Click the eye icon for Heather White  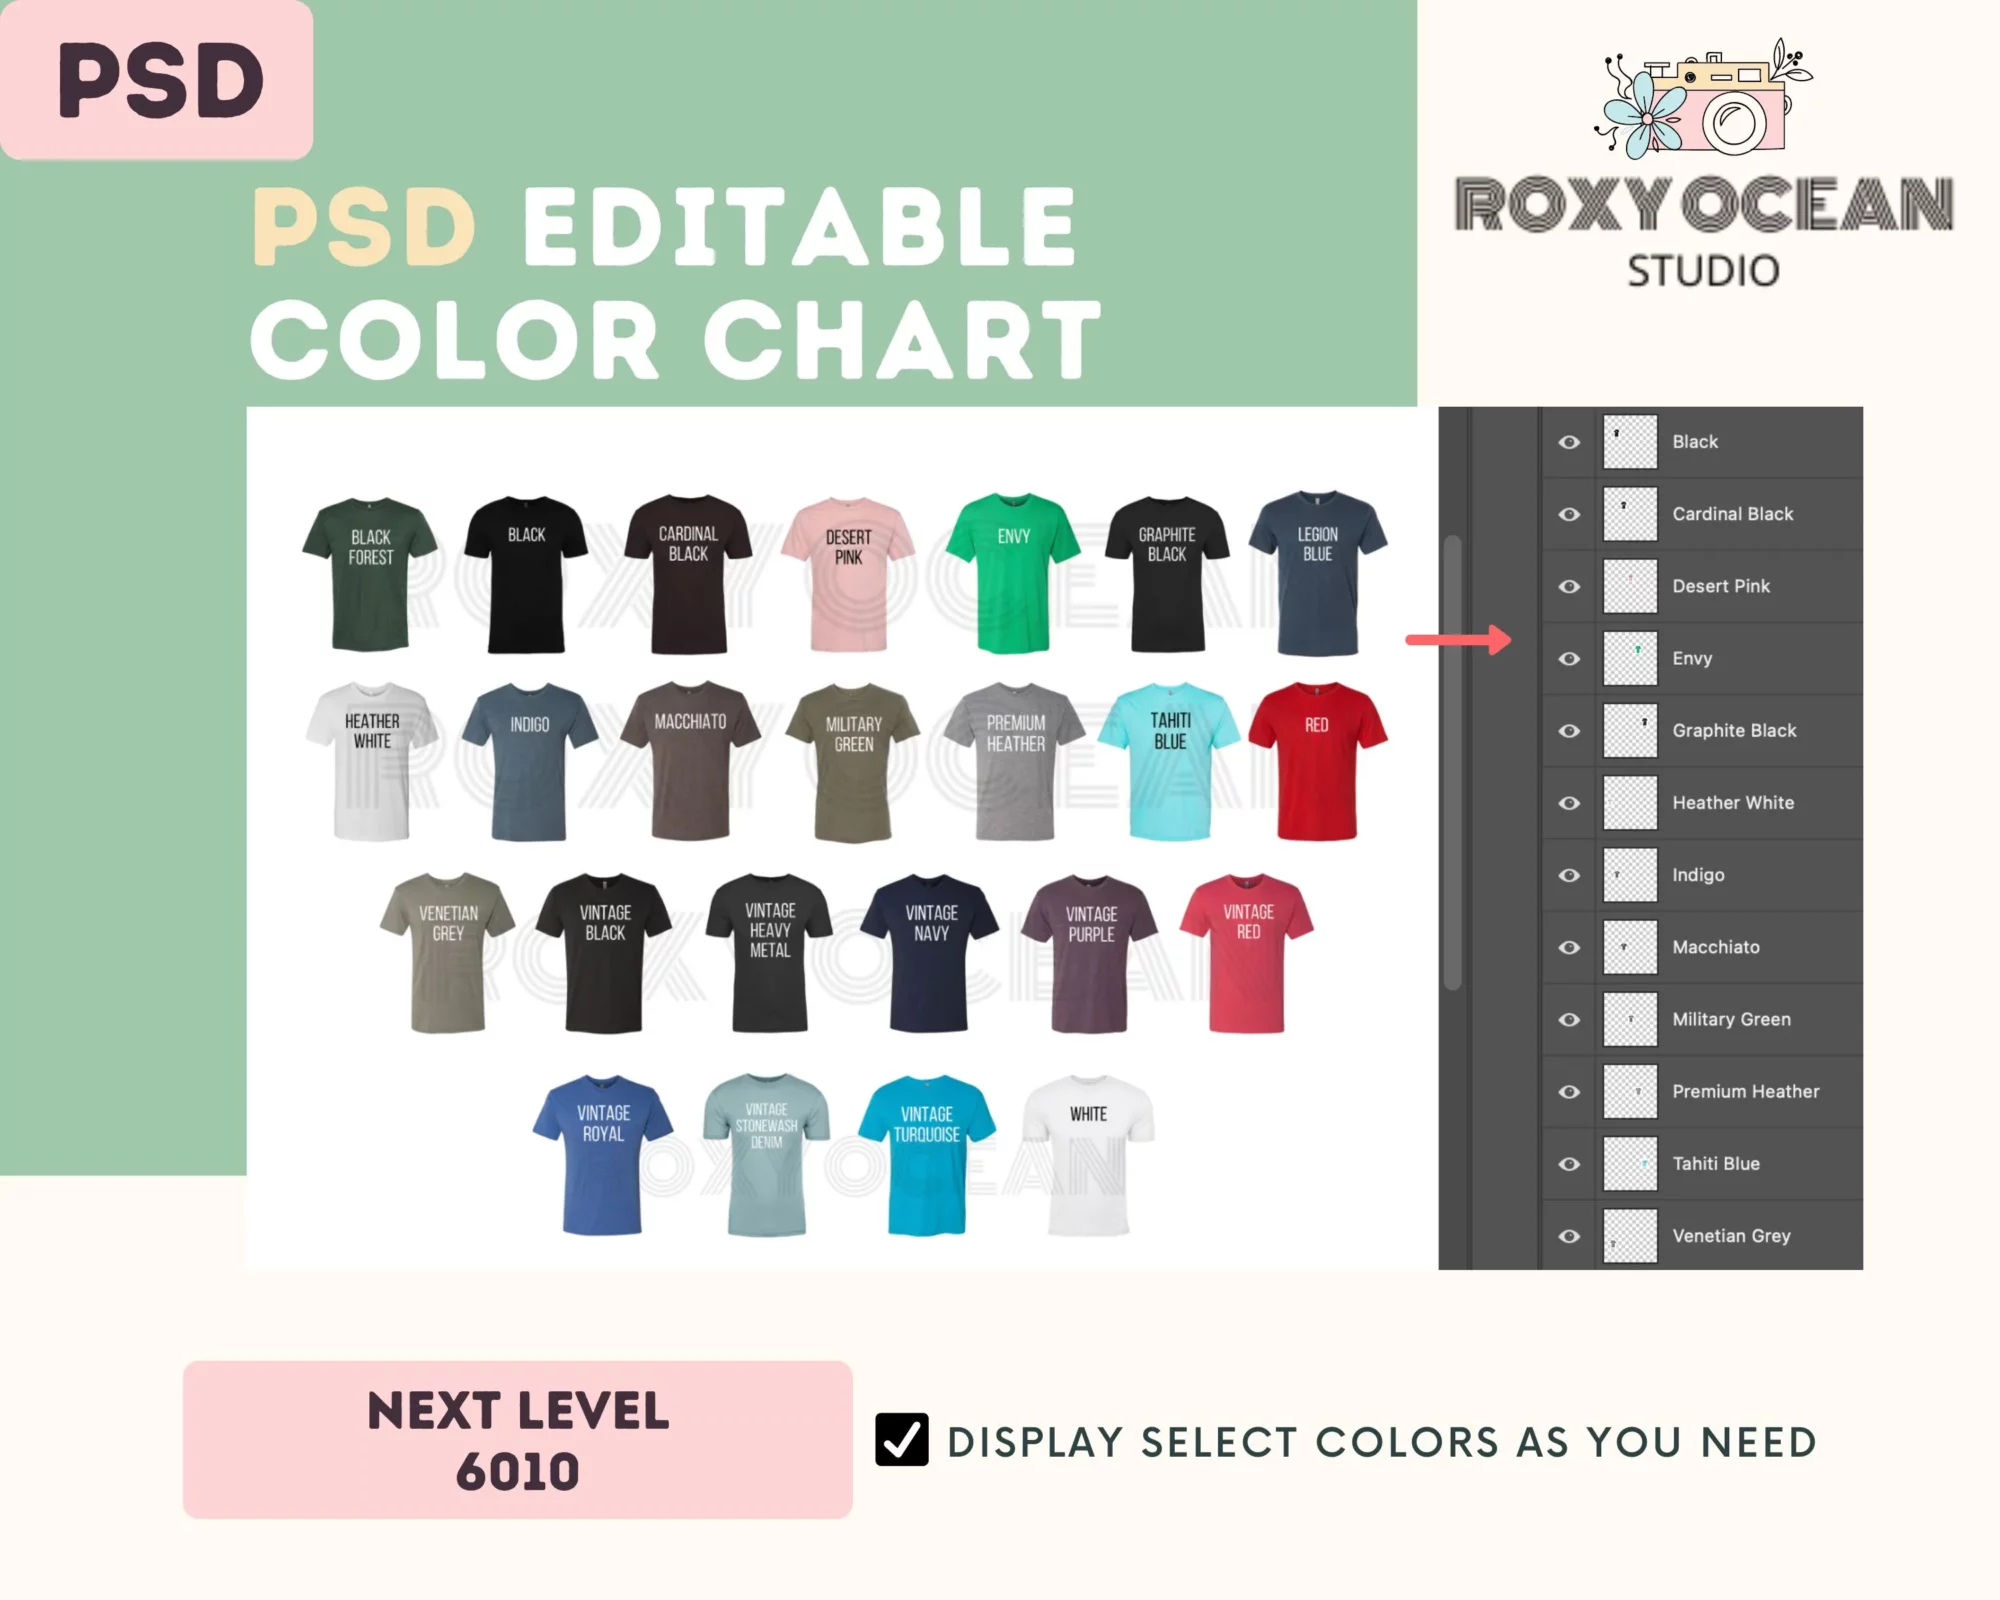[1567, 802]
